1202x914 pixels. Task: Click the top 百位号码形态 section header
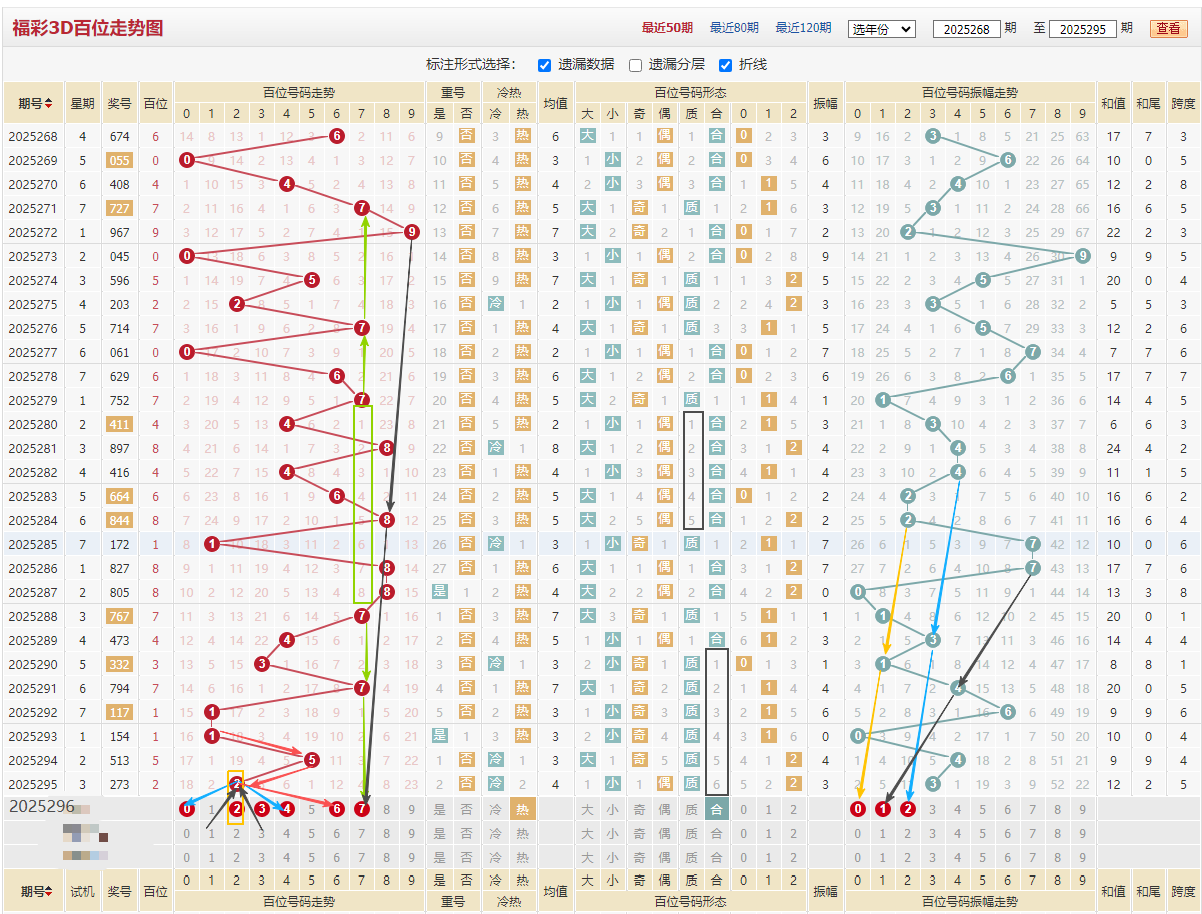coord(690,92)
